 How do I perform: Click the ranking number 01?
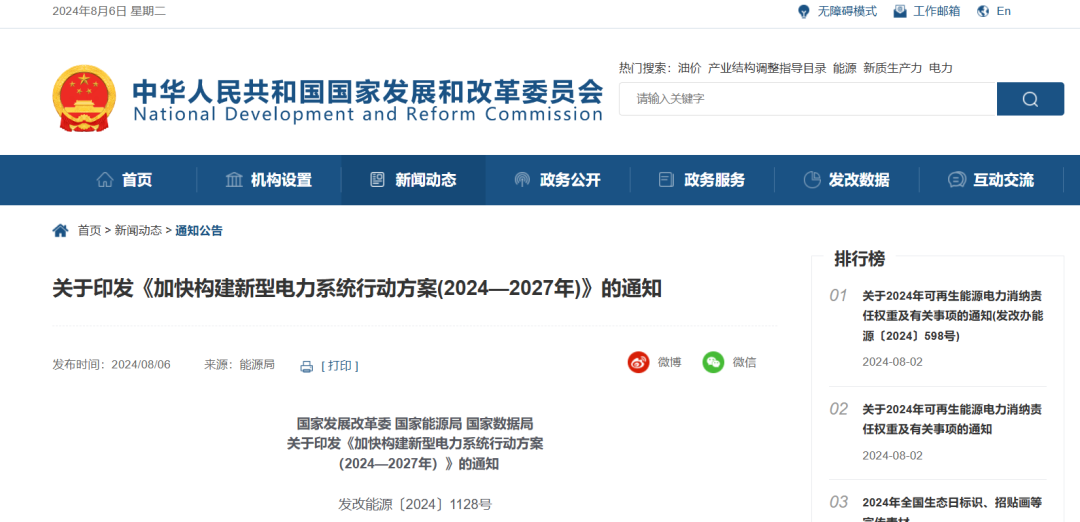pyautogui.click(x=839, y=296)
